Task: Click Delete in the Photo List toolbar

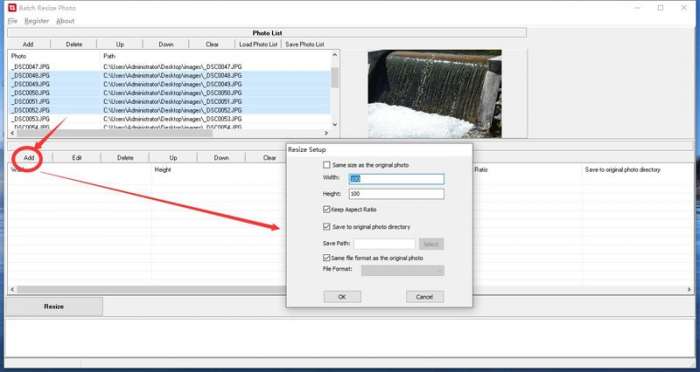Action: point(74,44)
